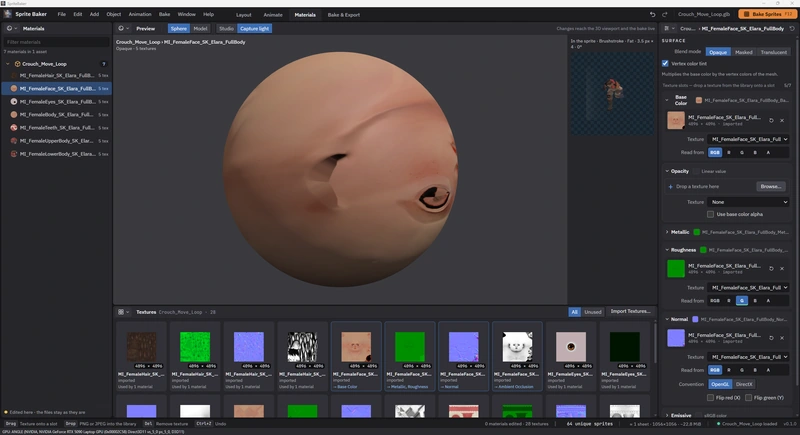This screenshot has height=435, width=800.
Task: Click the plus icon in Opacity drop area
Action: tap(670, 187)
